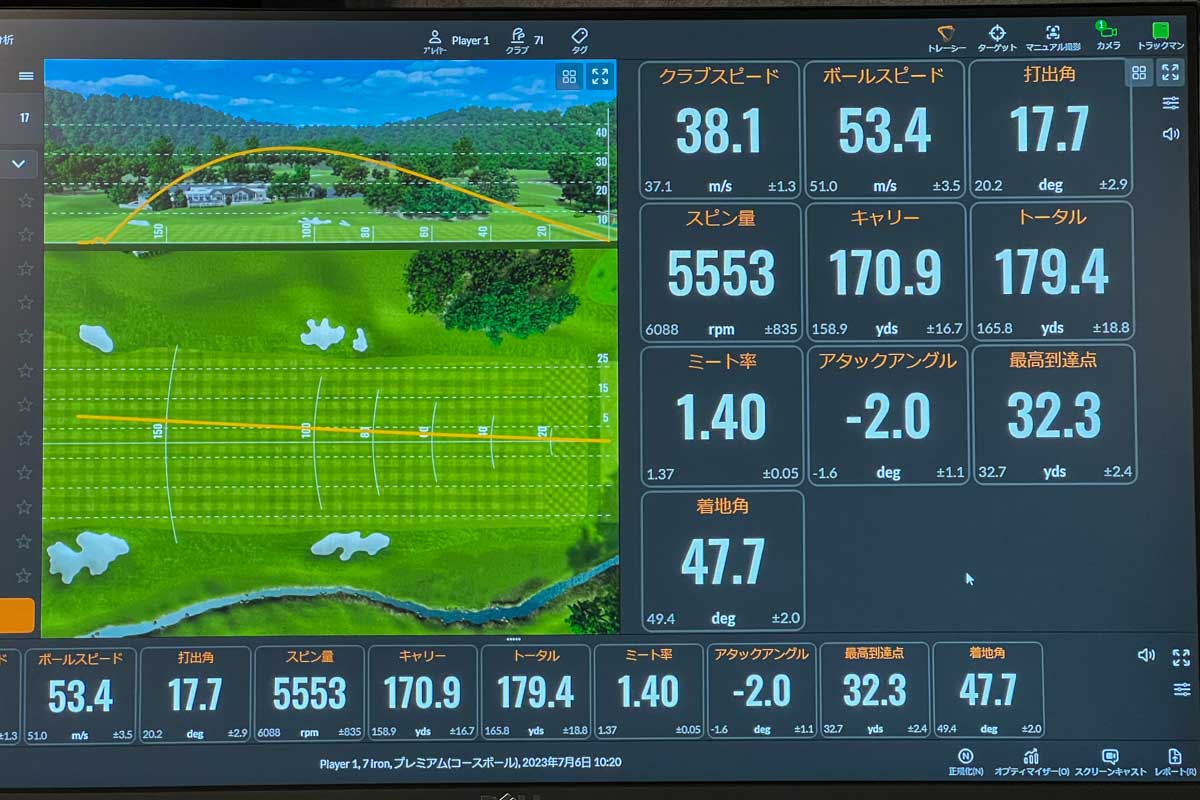Click ボールスピード tile in bottom strip
This screenshot has width=1200, height=800.
[x=81, y=694]
